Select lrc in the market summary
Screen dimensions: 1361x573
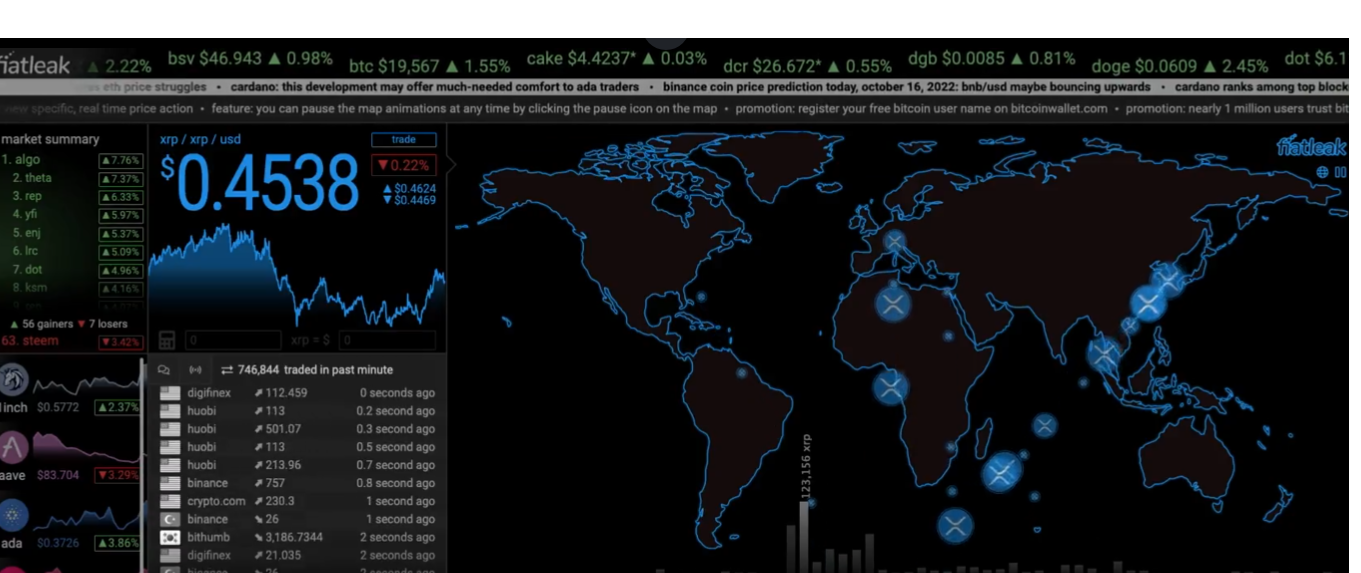tap(25, 251)
